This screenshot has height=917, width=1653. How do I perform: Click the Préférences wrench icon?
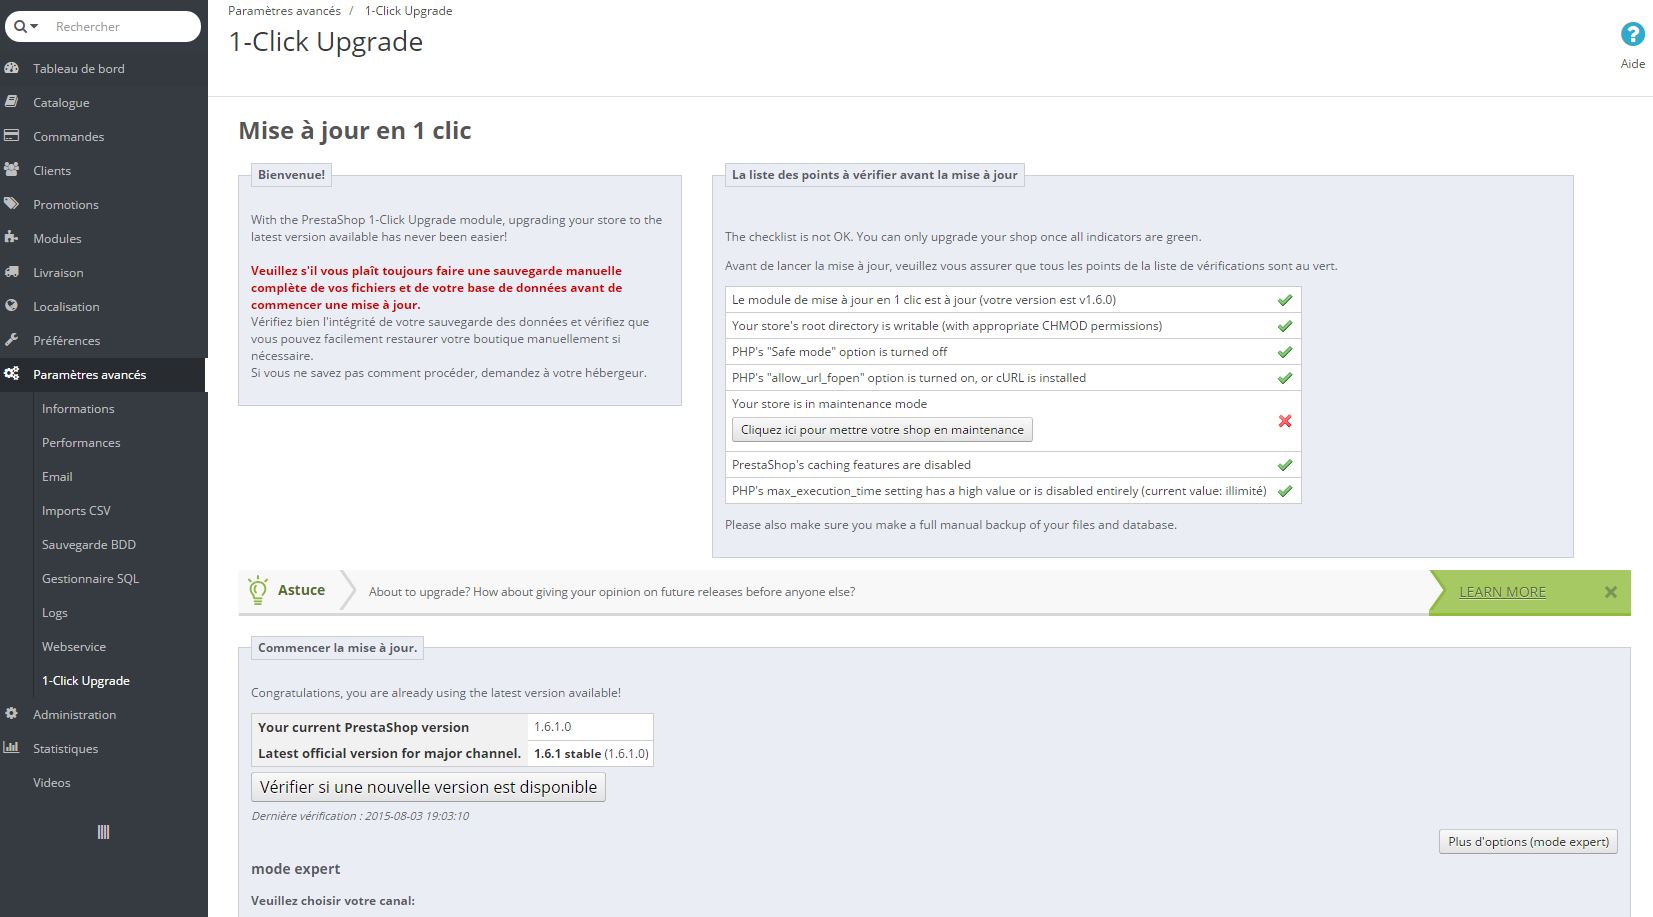click(x=12, y=340)
